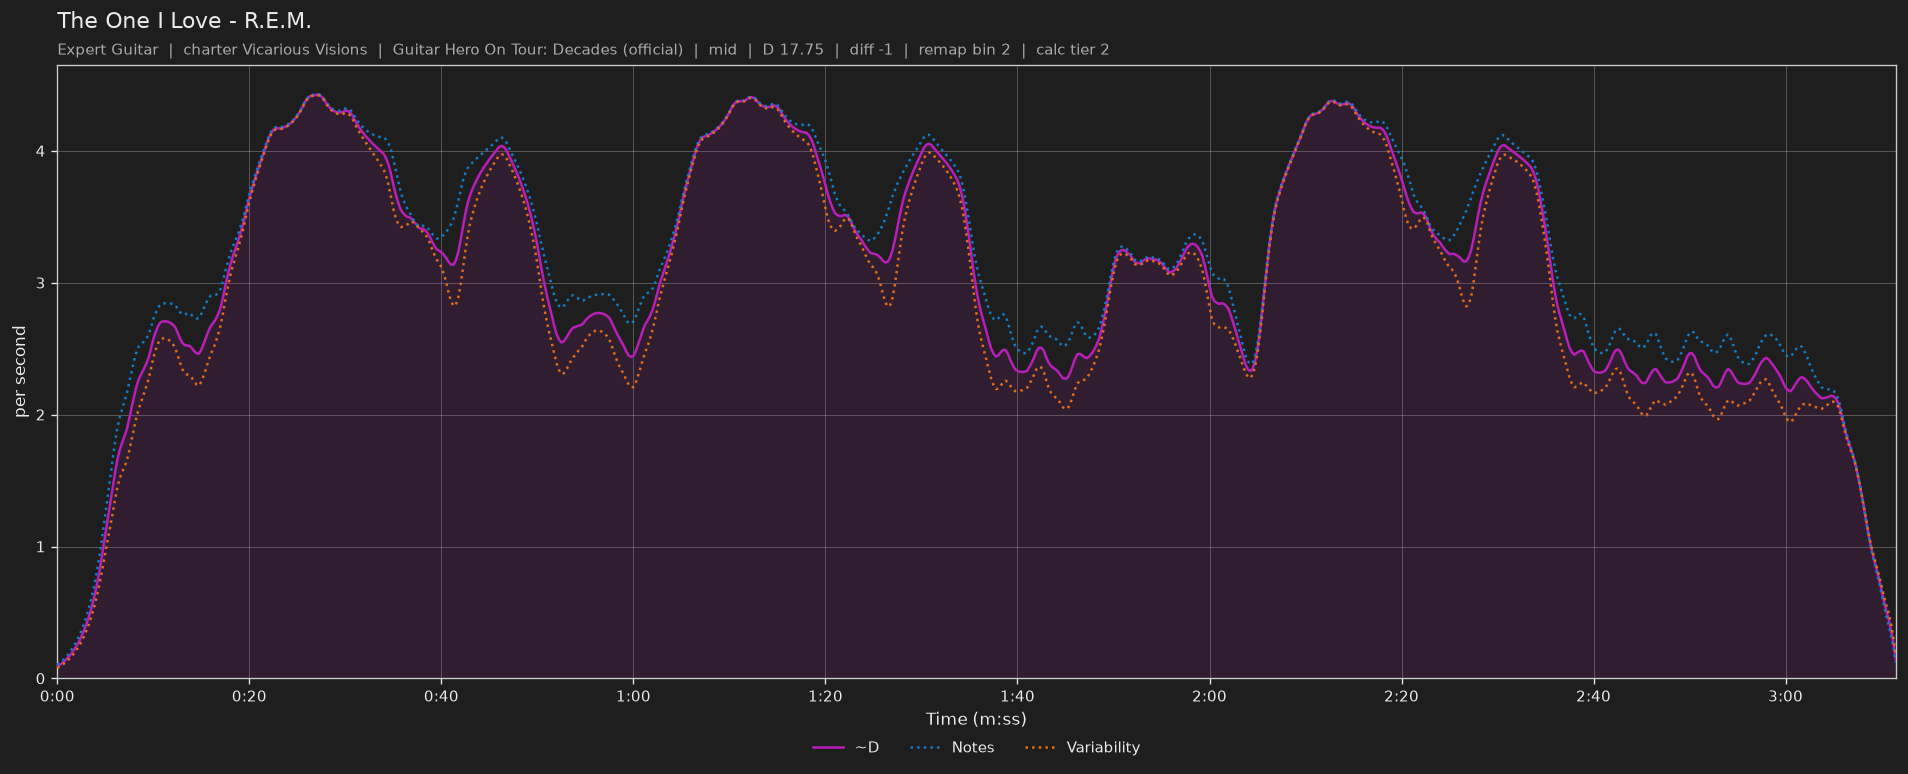1908x774 pixels.
Task: Click 'calc tier 2' in the subtitle
Action: pyautogui.click(x=1073, y=50)
